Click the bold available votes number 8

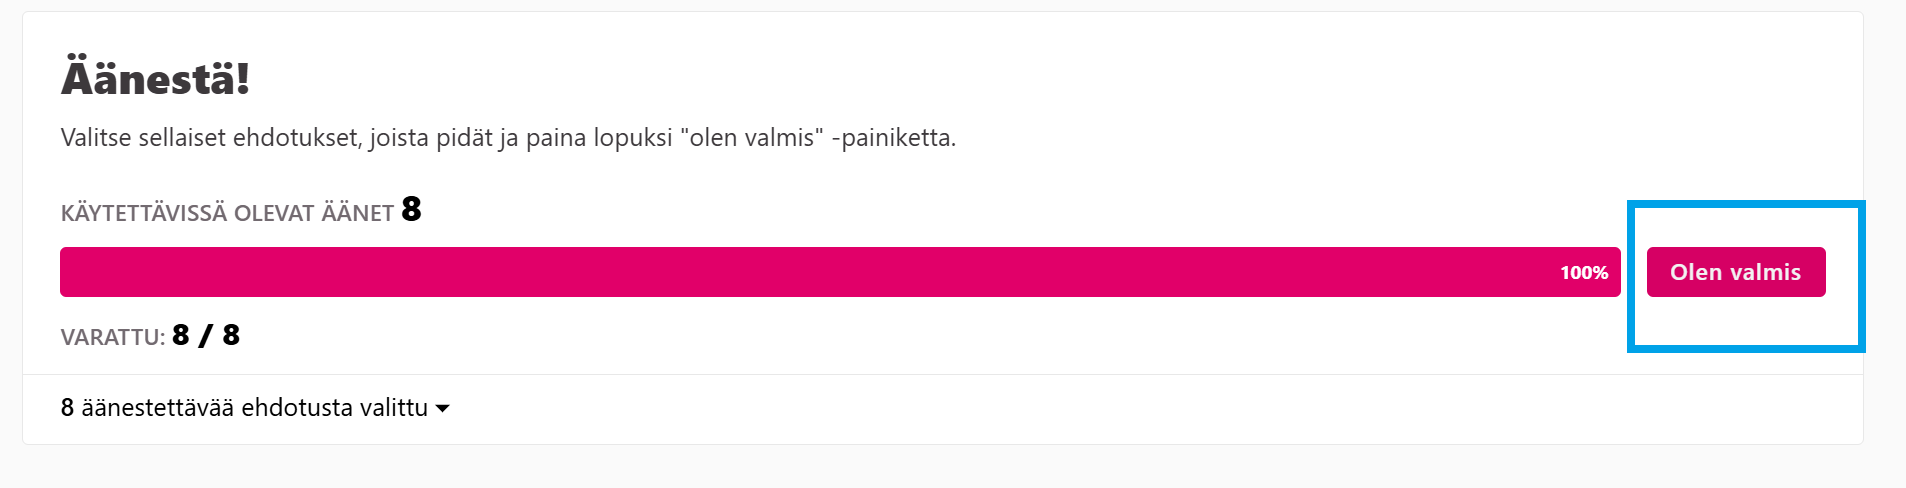(411, 209)
